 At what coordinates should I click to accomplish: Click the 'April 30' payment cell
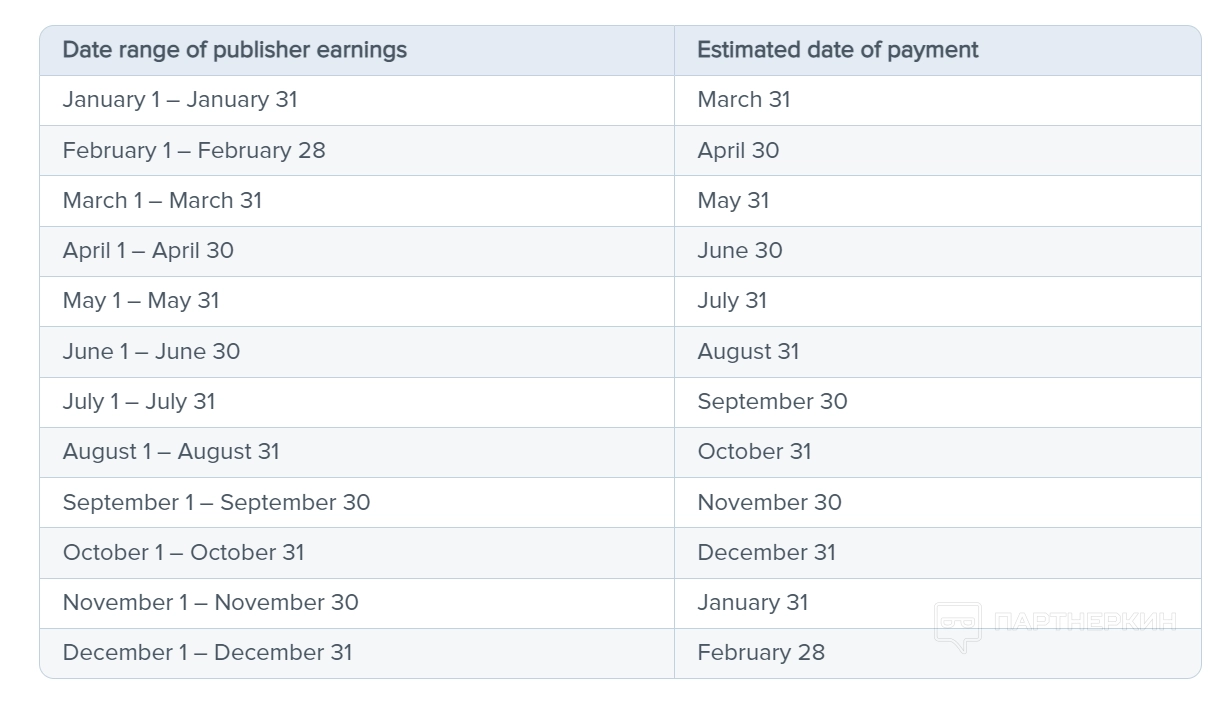click(738, 150)
